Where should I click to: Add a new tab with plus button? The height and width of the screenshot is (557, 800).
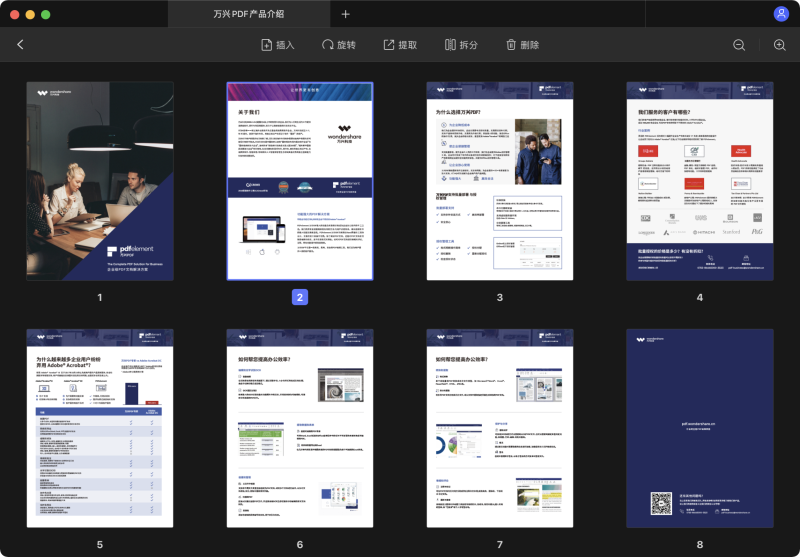(346, 14)
